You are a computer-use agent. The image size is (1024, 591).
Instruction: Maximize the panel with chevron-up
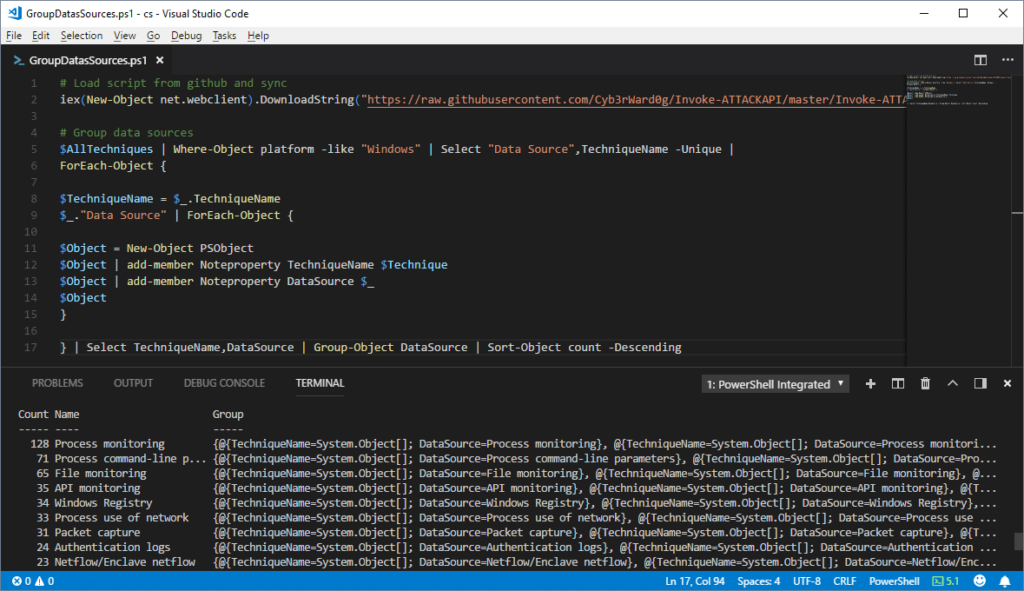(x=952, y=383)
